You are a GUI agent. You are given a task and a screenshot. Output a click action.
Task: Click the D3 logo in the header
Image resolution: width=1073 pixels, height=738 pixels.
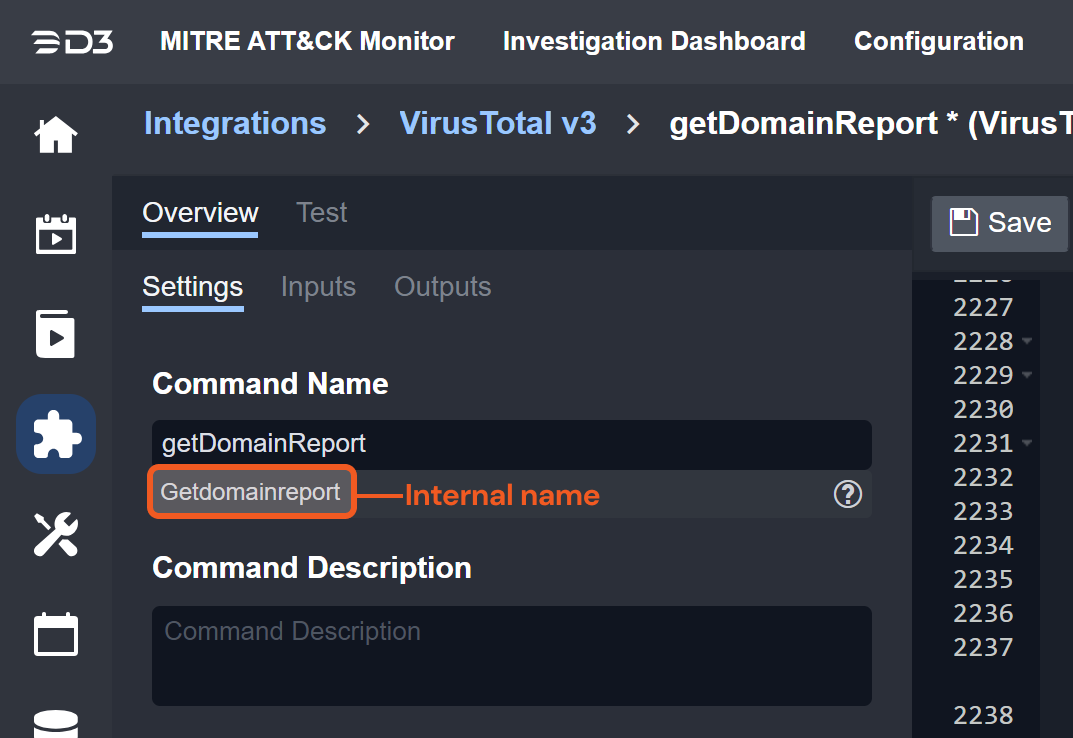click(x=71, y=42)
